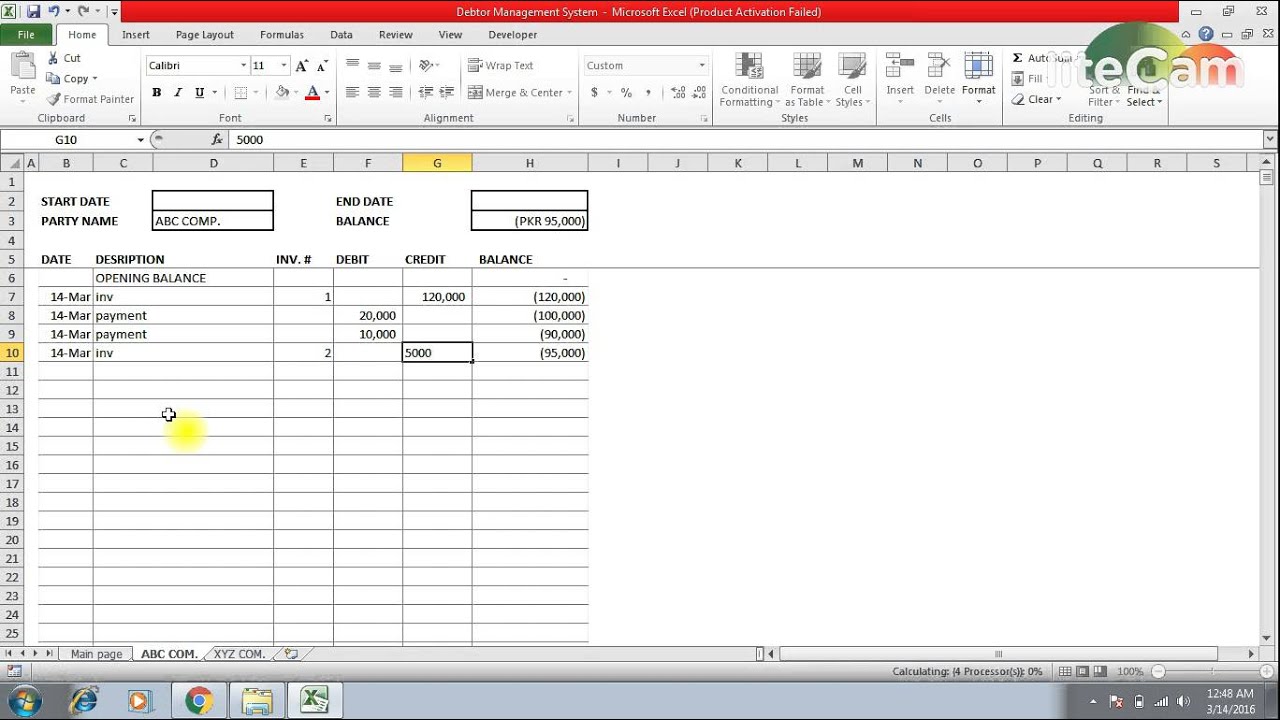
Task: Click Bottom Align icon
Action: [x=396, y=65]
